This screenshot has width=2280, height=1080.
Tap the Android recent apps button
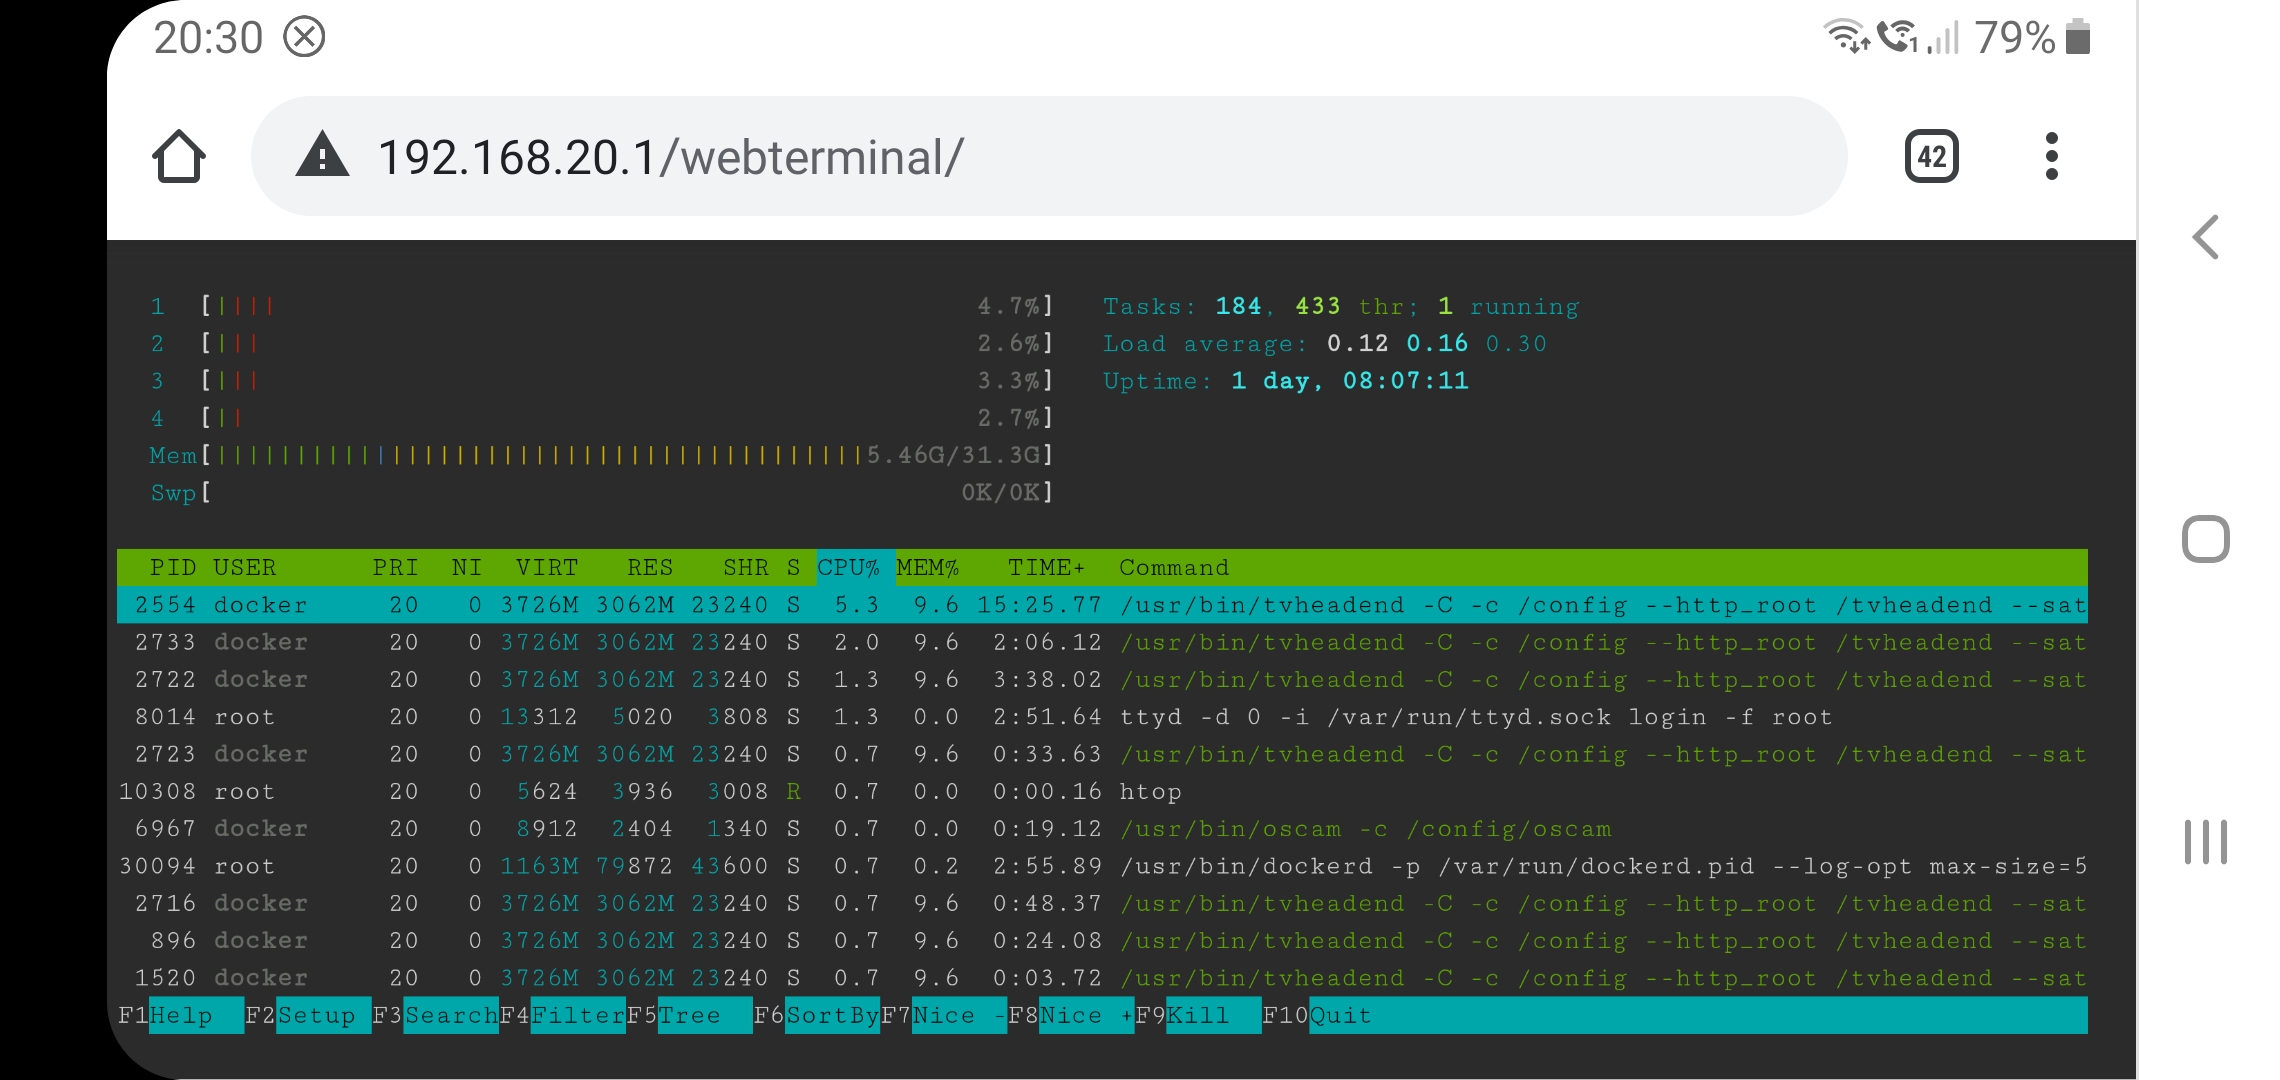point(2205,841)
